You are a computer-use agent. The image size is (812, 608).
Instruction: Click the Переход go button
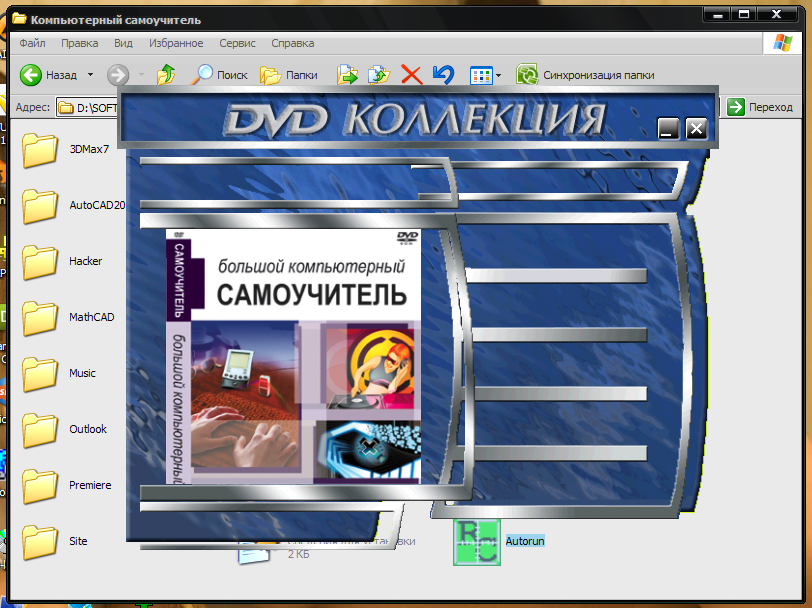760,107
